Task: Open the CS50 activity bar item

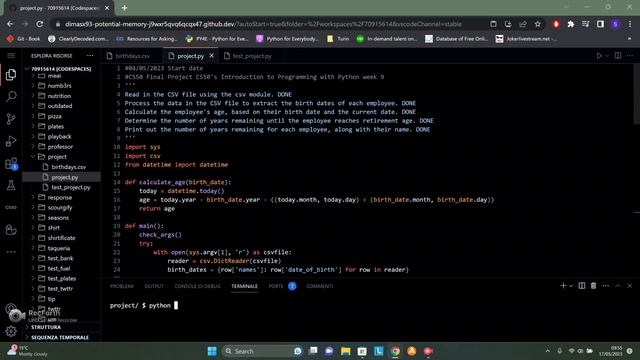Action: coord(11,207)
